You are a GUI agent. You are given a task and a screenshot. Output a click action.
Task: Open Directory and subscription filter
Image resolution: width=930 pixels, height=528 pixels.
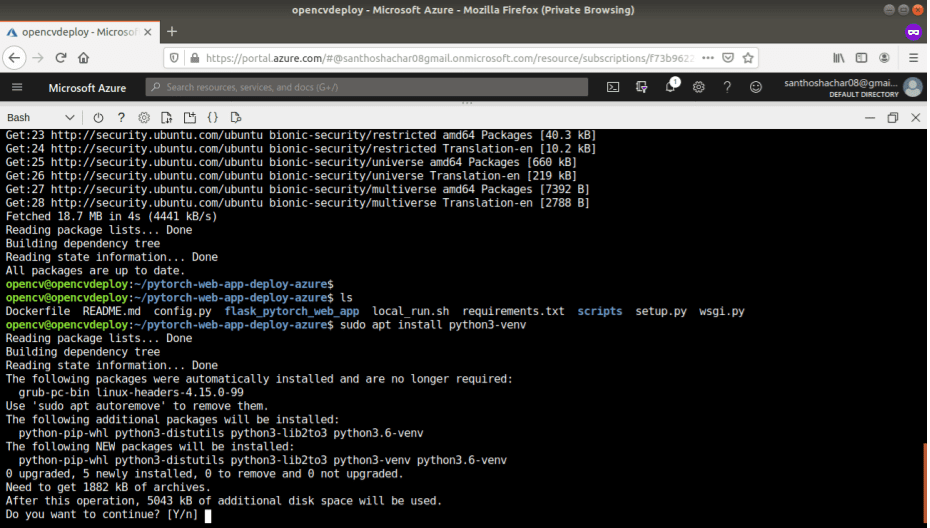pyautogui.click(x=641, y=87)
